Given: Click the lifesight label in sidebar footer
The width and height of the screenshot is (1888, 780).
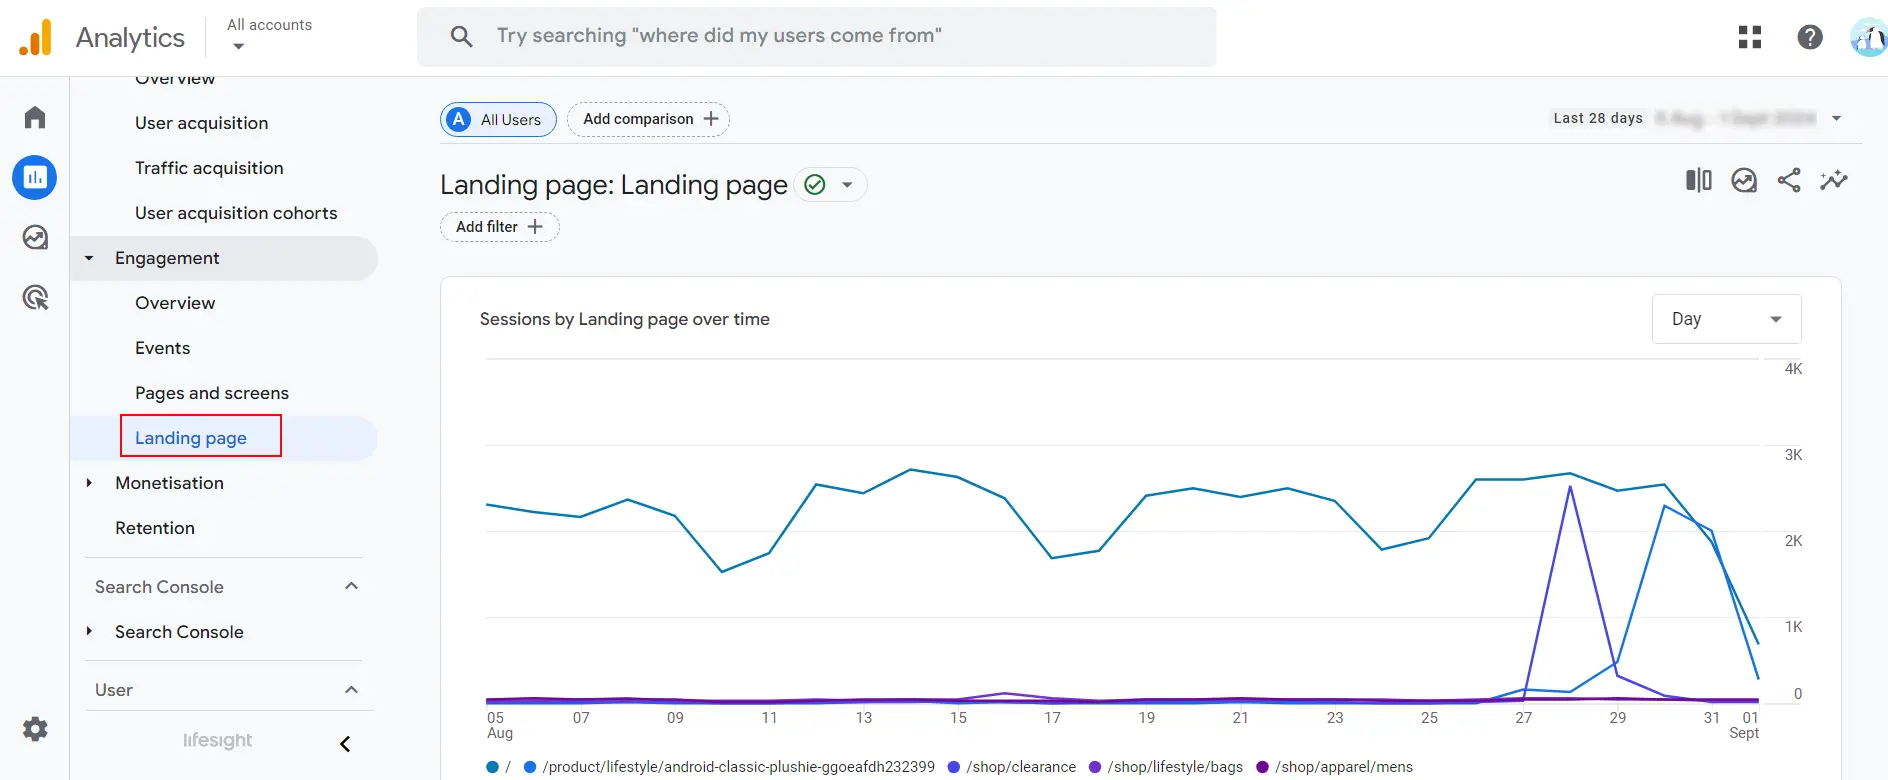Looking at the screenshot, I should pos(217,741).
